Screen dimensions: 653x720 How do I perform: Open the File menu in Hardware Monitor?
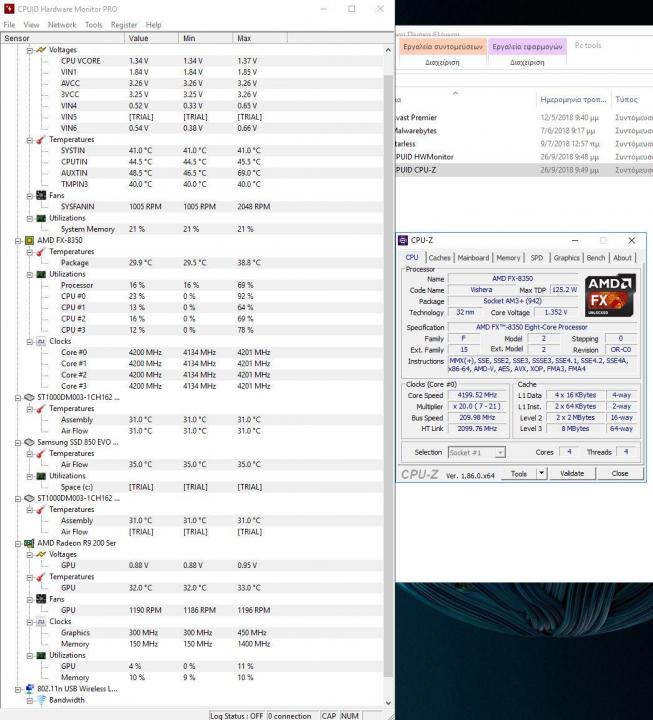pos(9,25)
